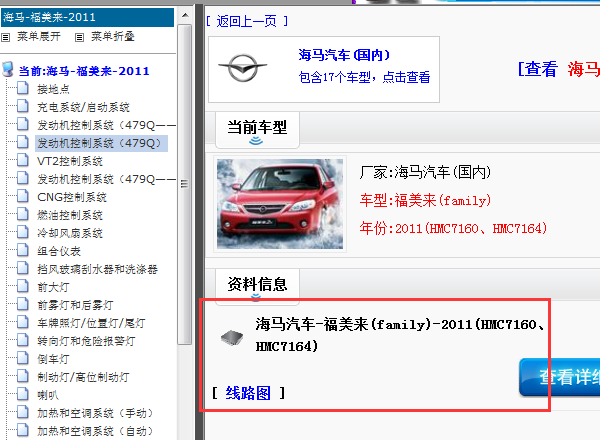Collapse all menus with 菜单折叠

(x=112, y=37)
